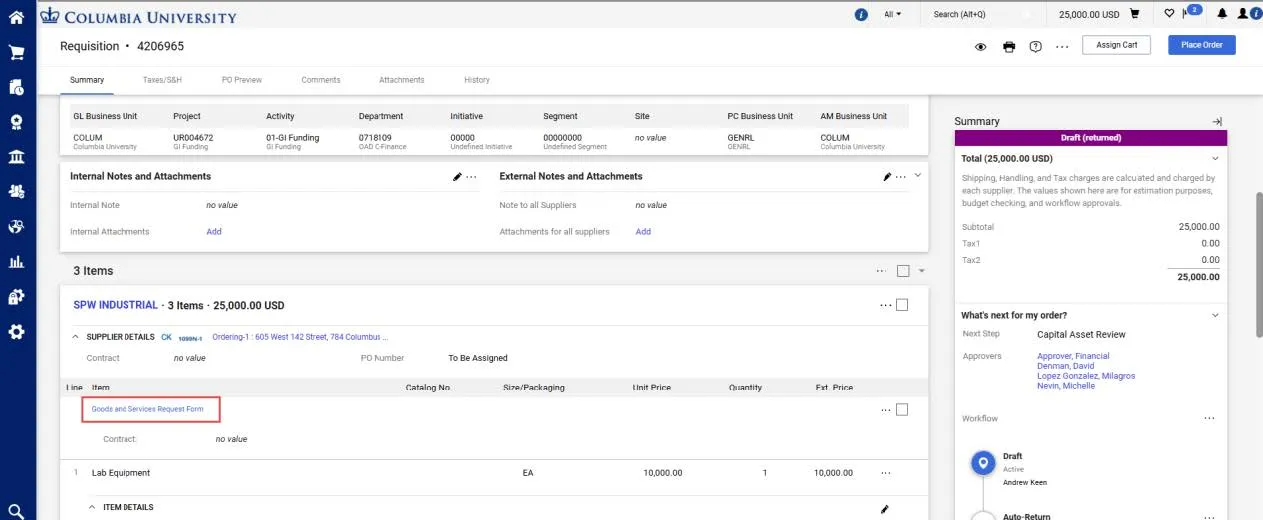Image resolution: width=1263 pixels, height=520 pixels.
Task: Open the Setup gear icon in the sidebar
Action: pyautogui.click(x=16, y=331)
